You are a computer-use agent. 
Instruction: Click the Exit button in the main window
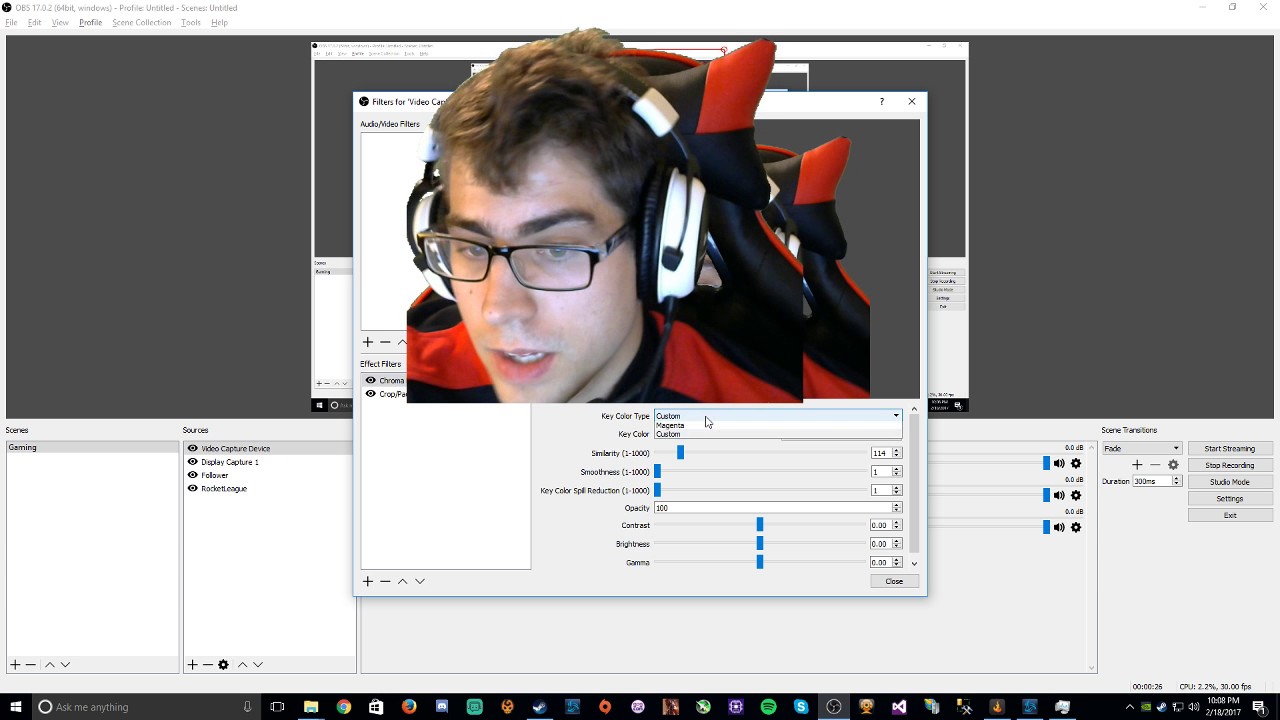coord(1230,515)
